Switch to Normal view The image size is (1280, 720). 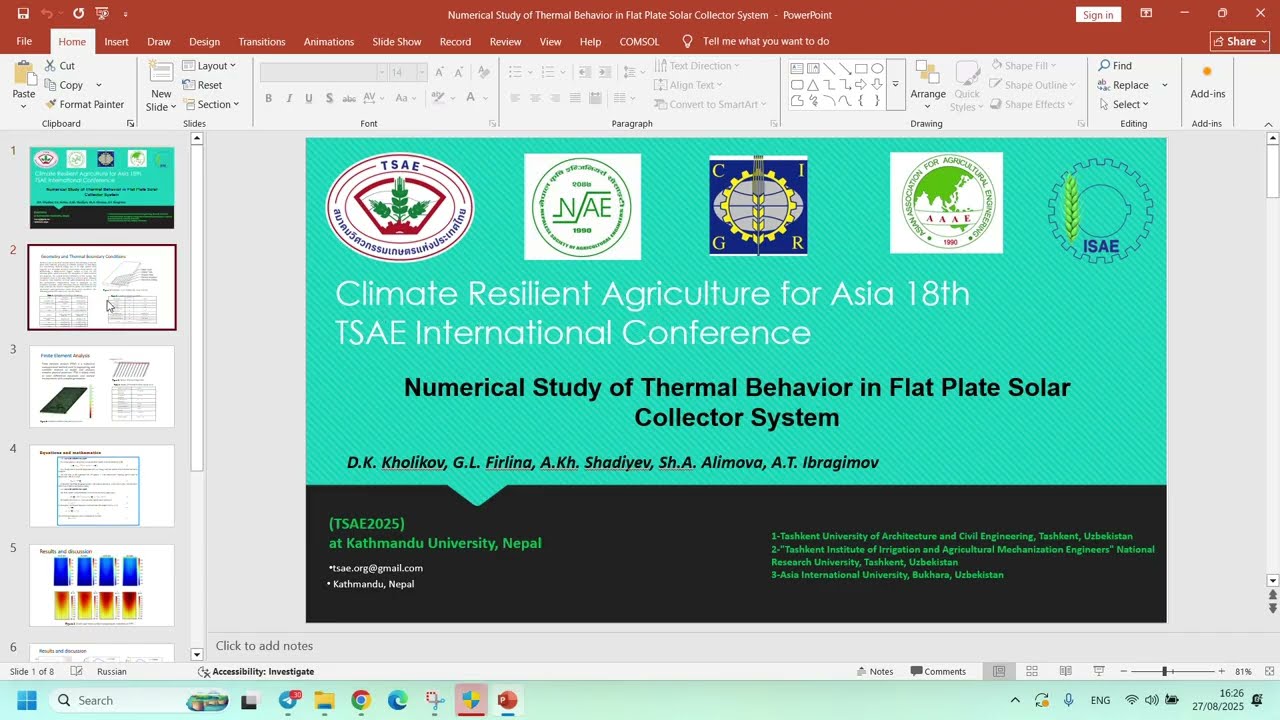click(998, 671)
